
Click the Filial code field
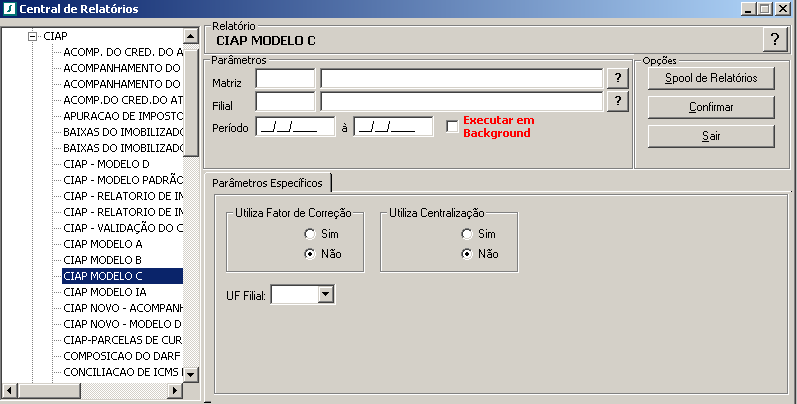coord(285,101)
